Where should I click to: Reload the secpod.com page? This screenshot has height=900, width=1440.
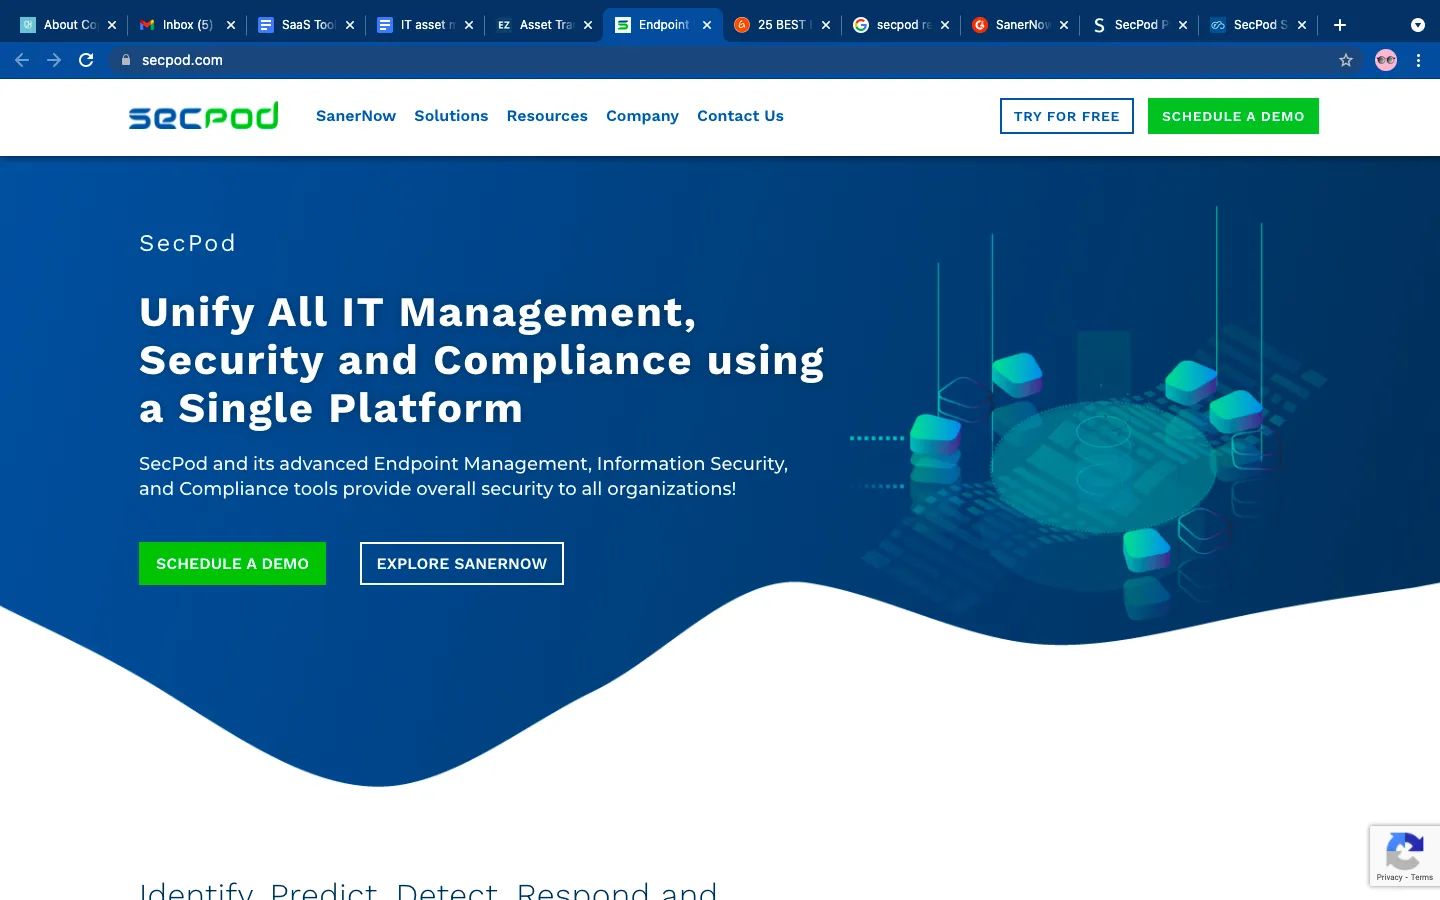click(x=86, y=60)
